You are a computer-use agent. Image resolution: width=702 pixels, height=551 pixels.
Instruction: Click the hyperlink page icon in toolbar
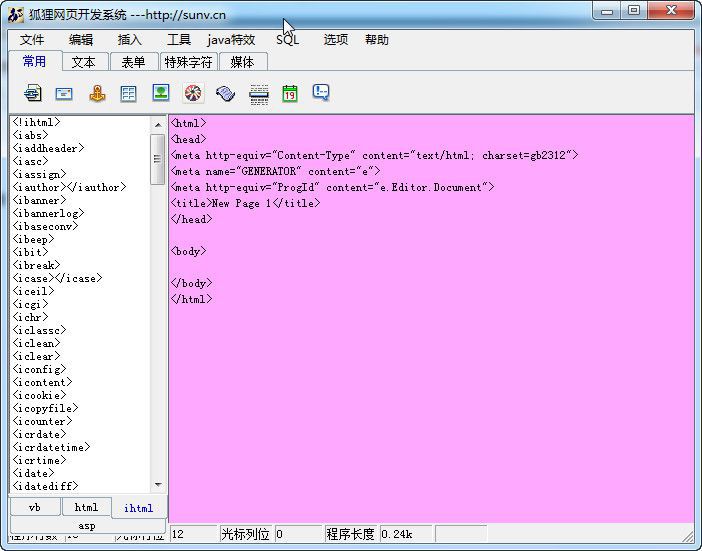coord(32,93)
